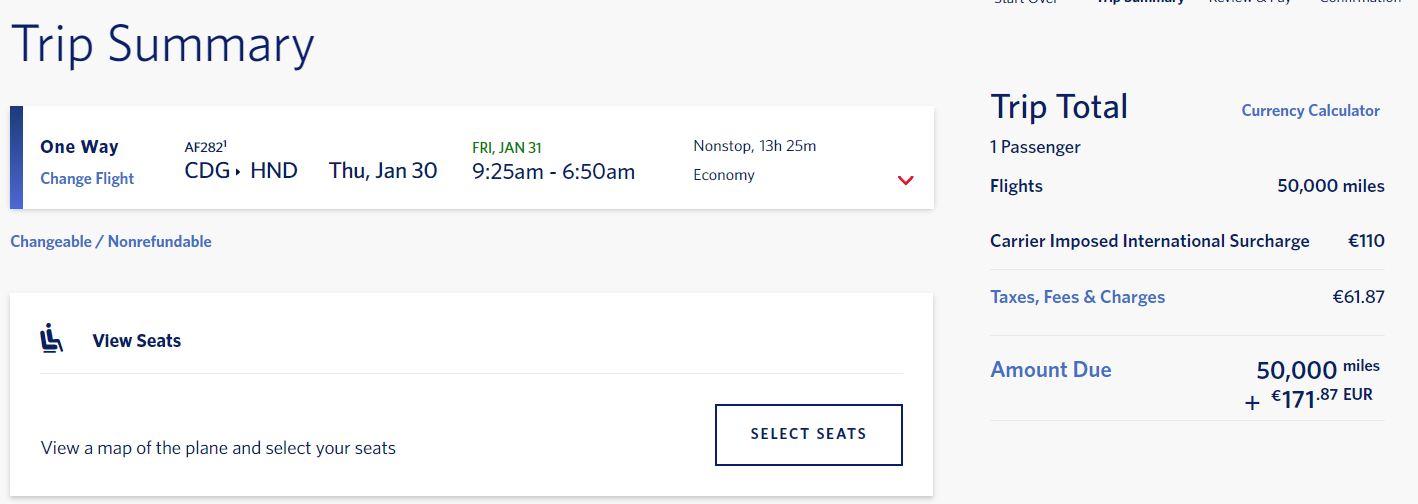Select the Start Over step at top
Viewport: 1418px width, 504px height.
click(1025, 3)
